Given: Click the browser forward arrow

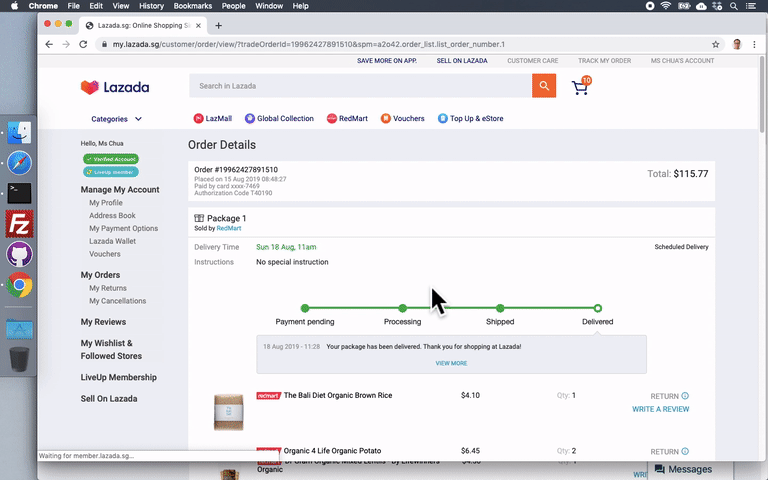Looking at the screenshot, I should point(66,44).
